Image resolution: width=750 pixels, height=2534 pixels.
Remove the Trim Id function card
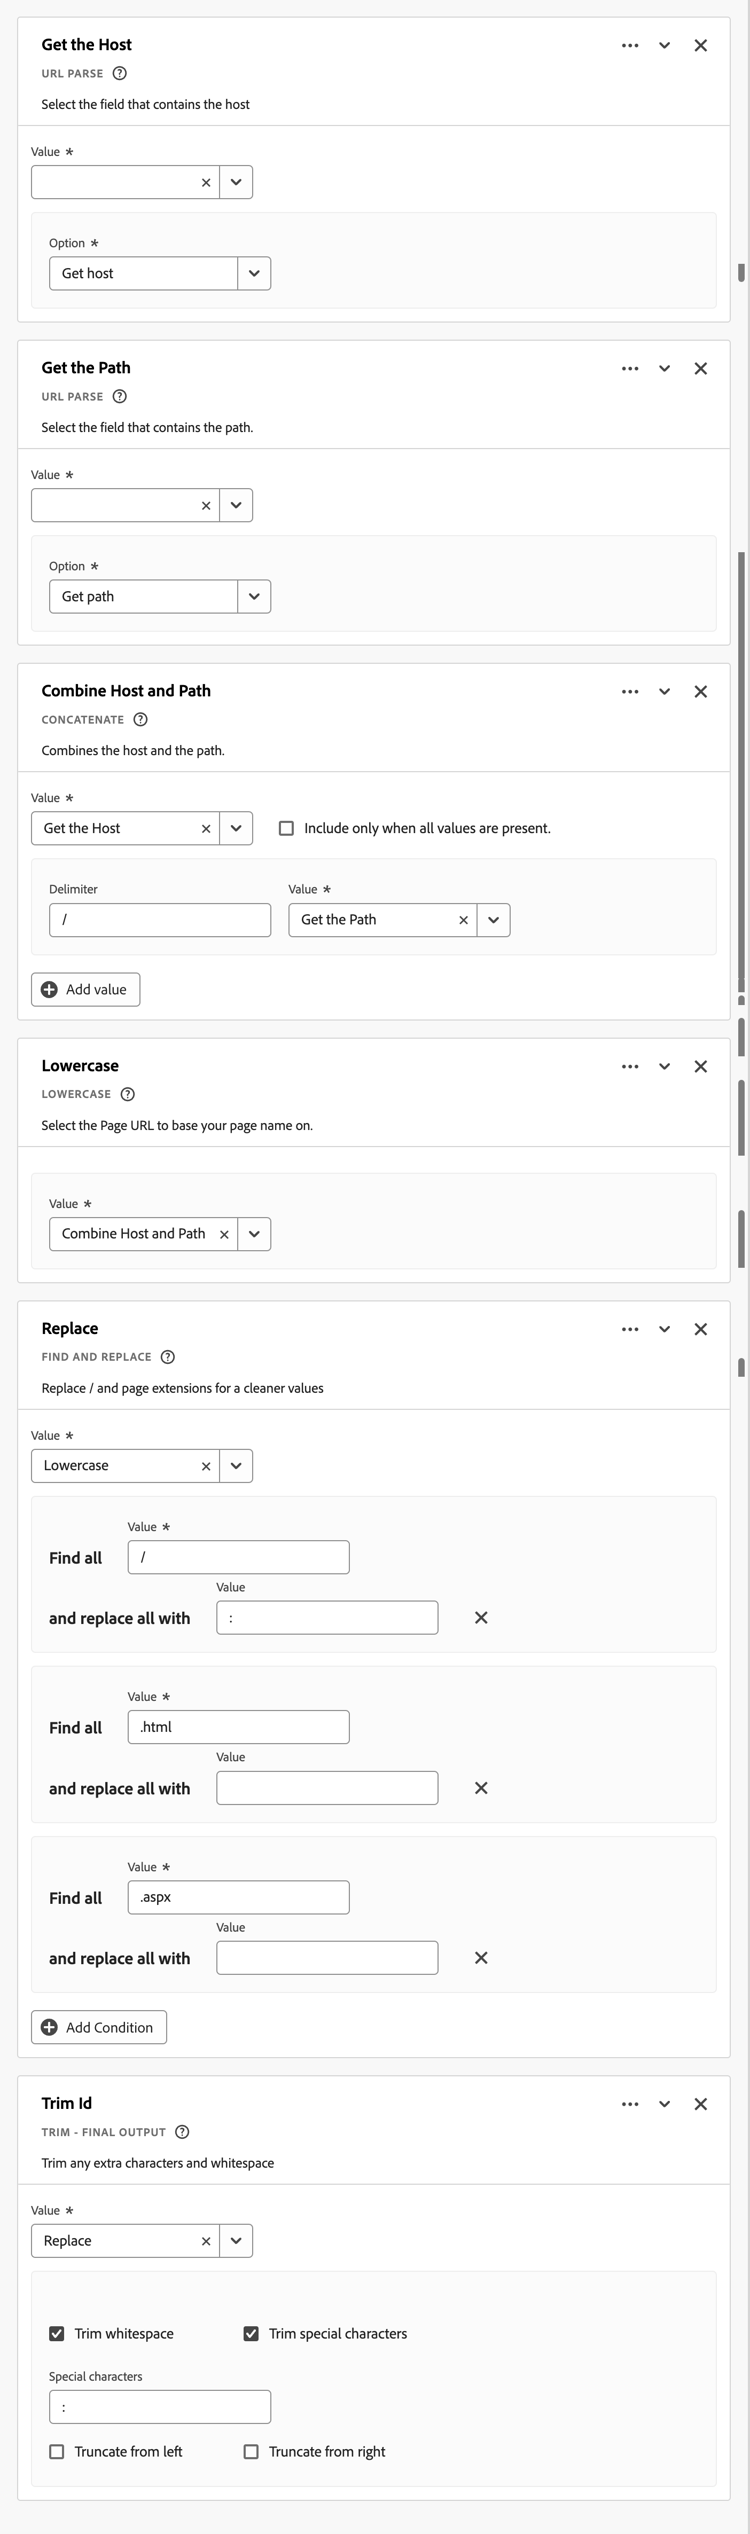(701, 2104)
